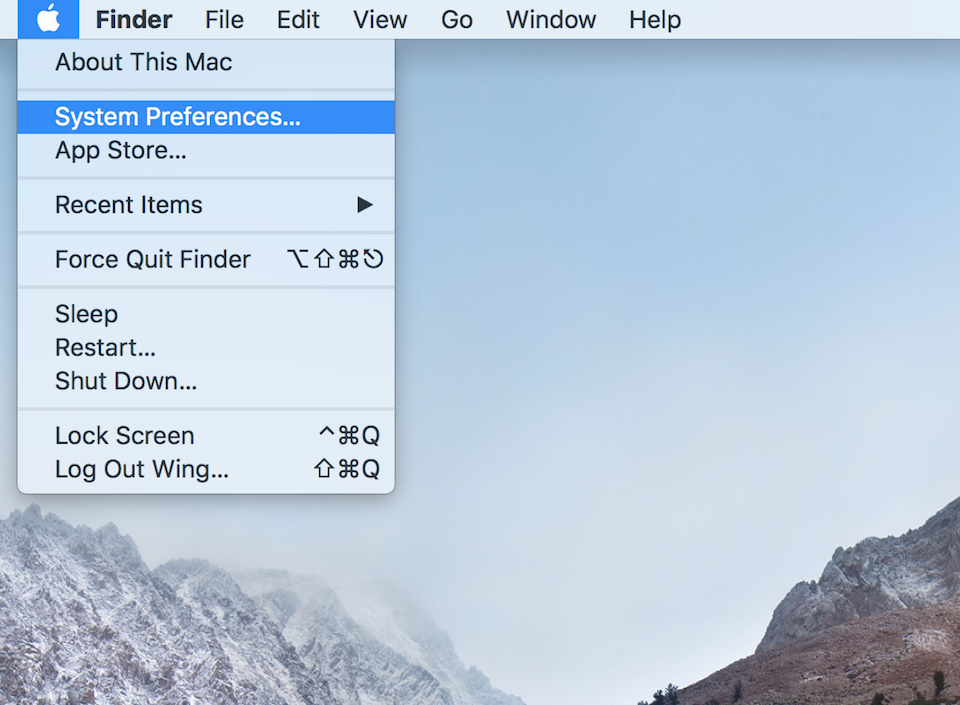The height and width of the screenshot is (705, 960).
Task: Select Force Quit Finder
Action: (x=152, y=259)
